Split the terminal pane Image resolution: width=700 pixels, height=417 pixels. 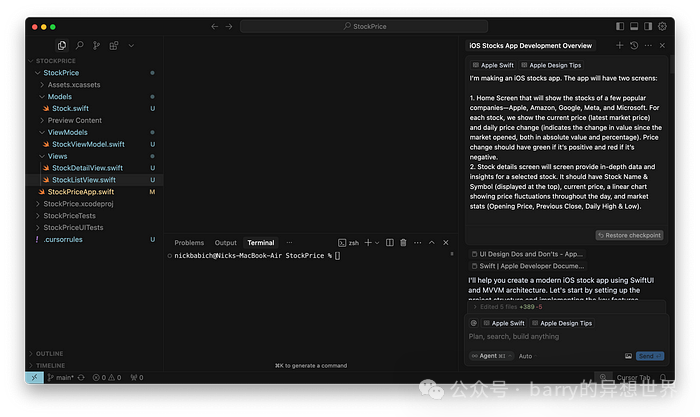(x=390, y=243)
